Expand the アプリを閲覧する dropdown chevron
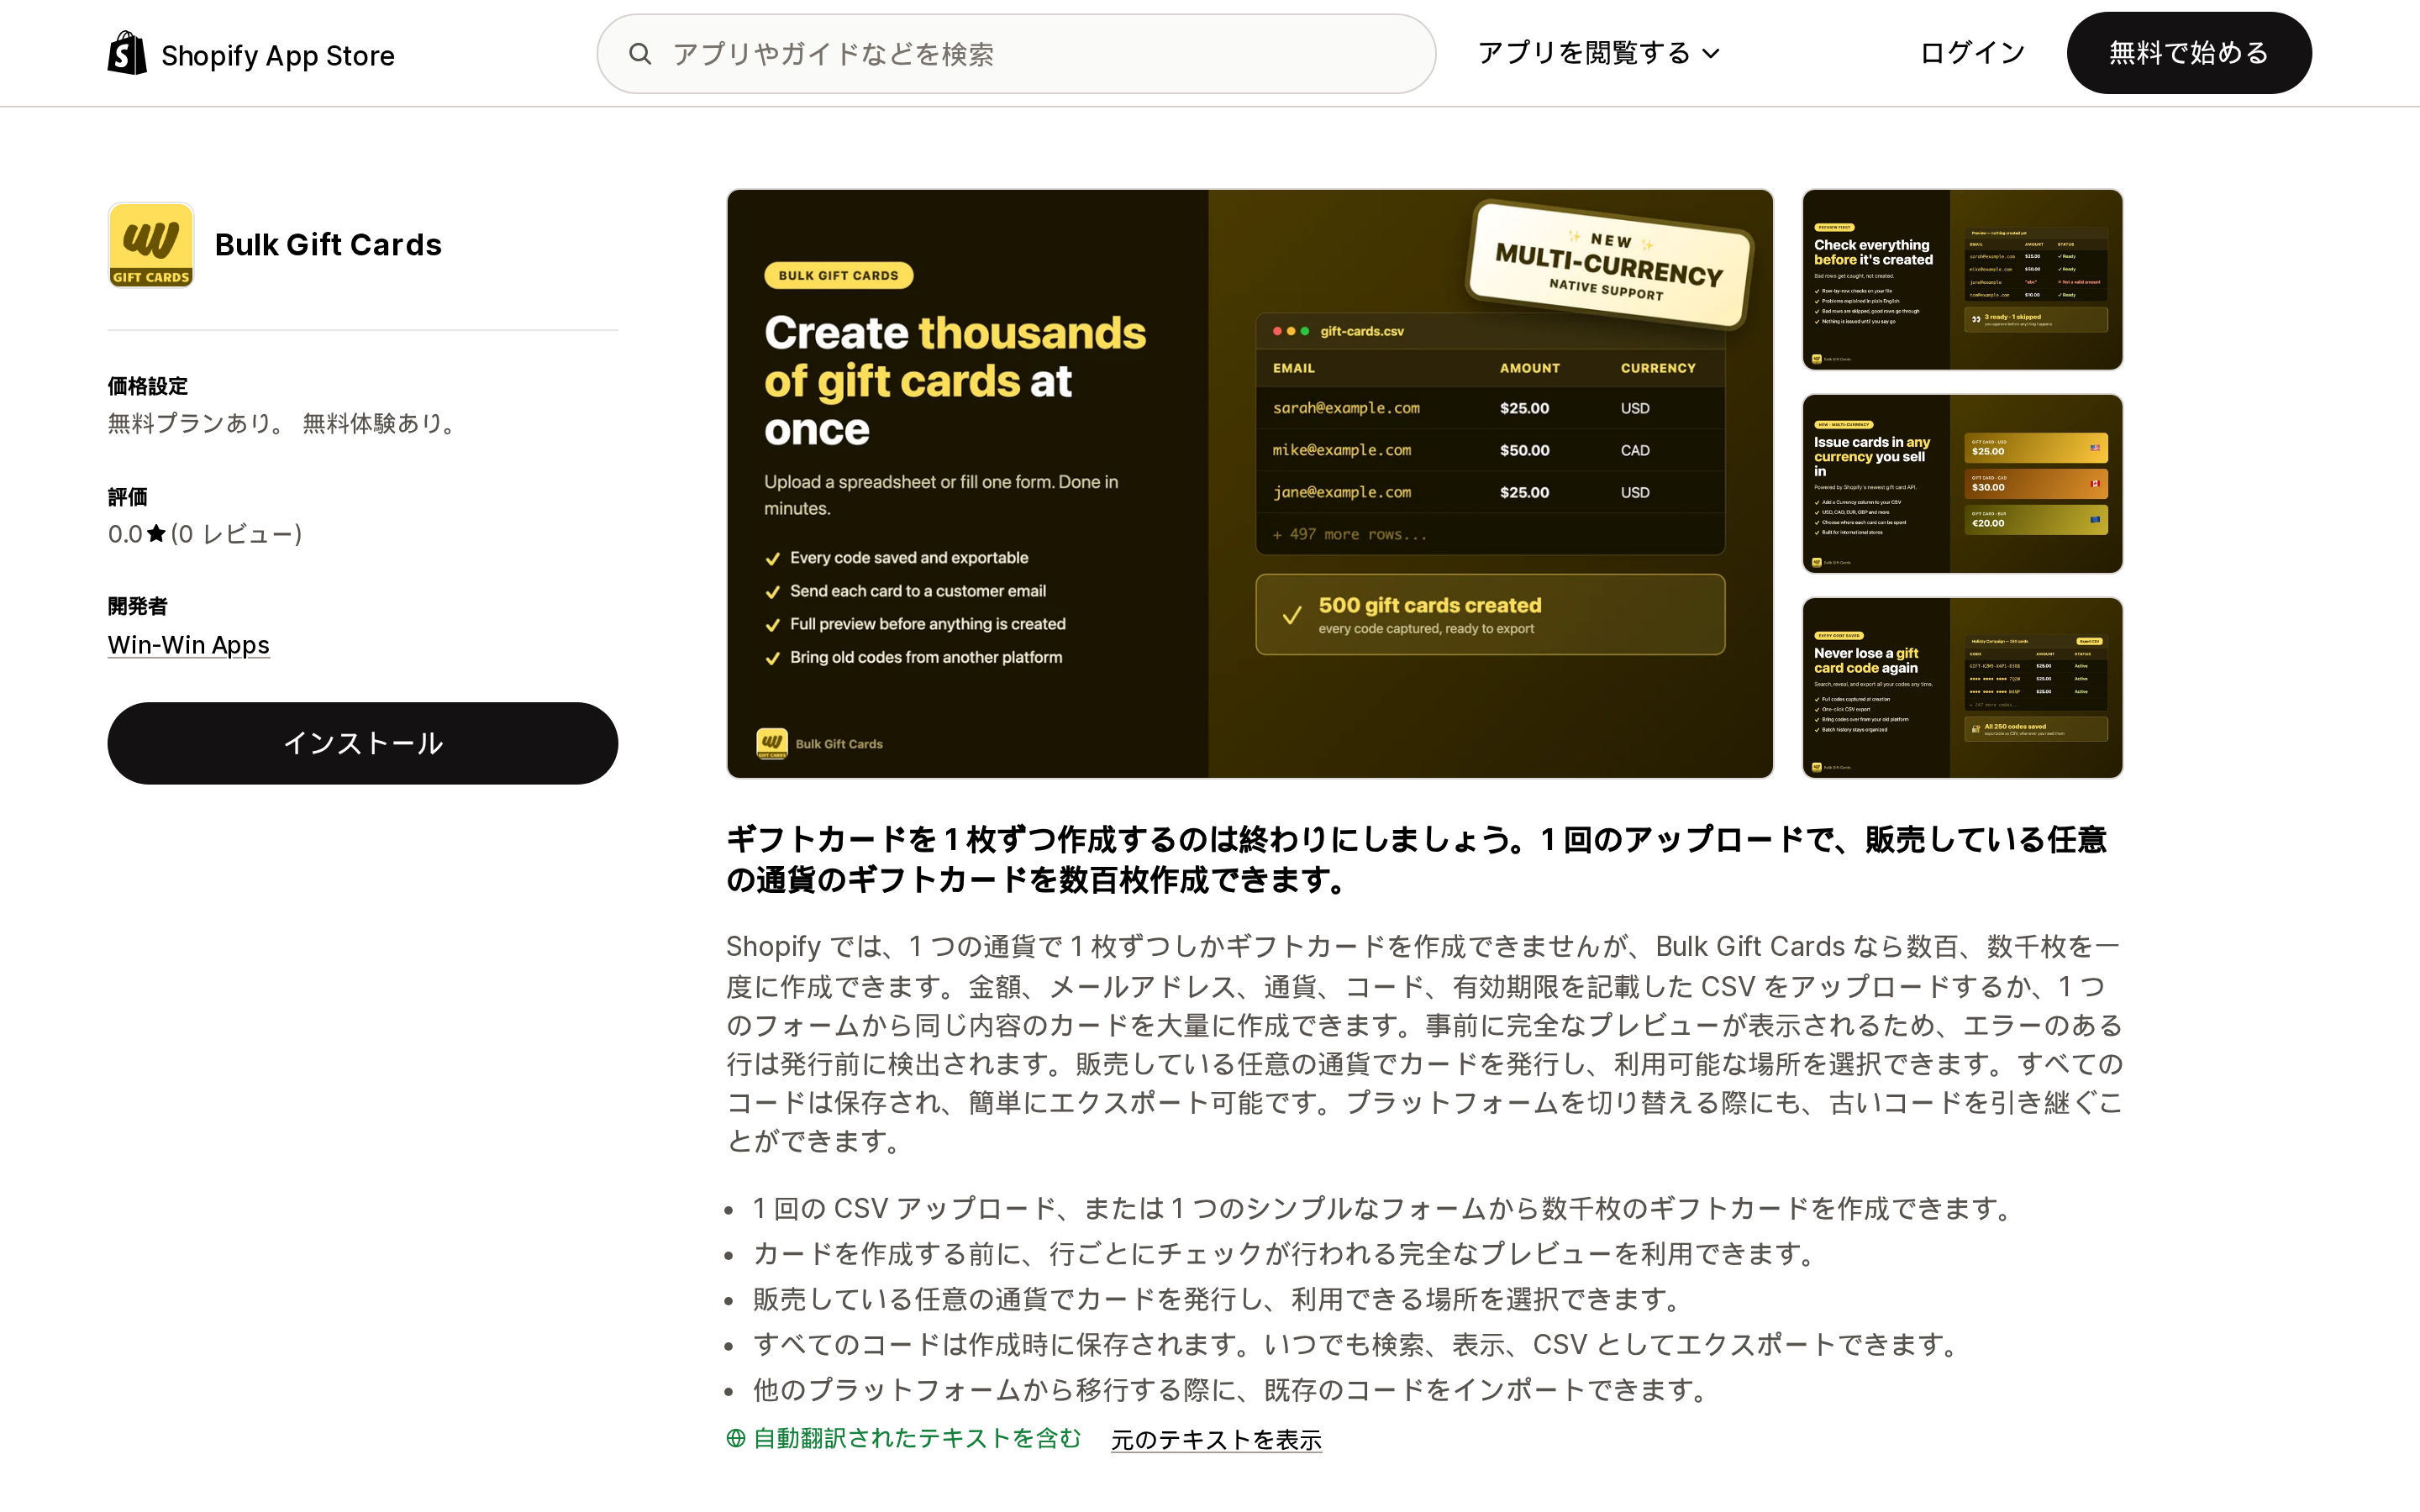 (x=1711, y=54)
